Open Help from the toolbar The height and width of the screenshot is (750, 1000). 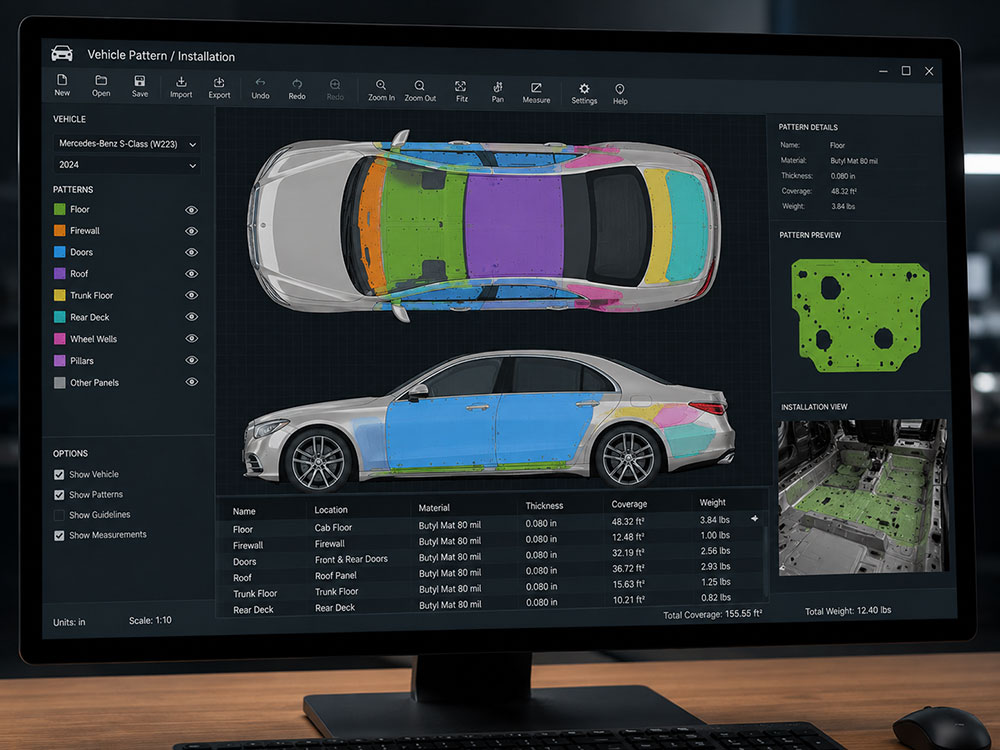coord(620,94)
